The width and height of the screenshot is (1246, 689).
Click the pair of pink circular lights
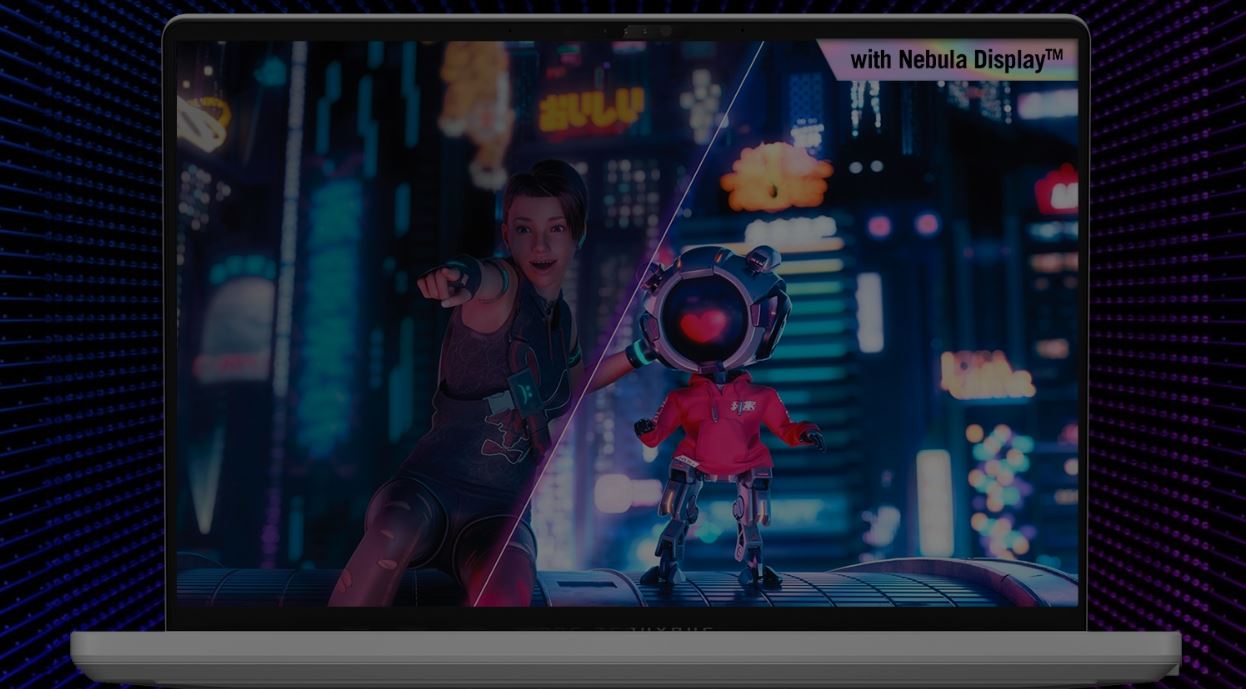(902, 225)
